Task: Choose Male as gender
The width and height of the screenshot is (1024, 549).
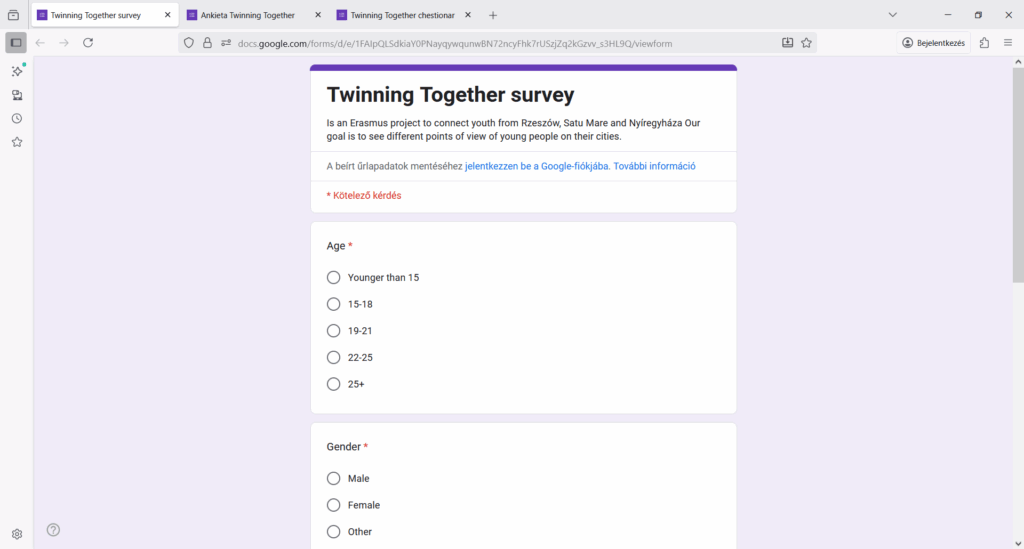Action: [x=334, y=478]
